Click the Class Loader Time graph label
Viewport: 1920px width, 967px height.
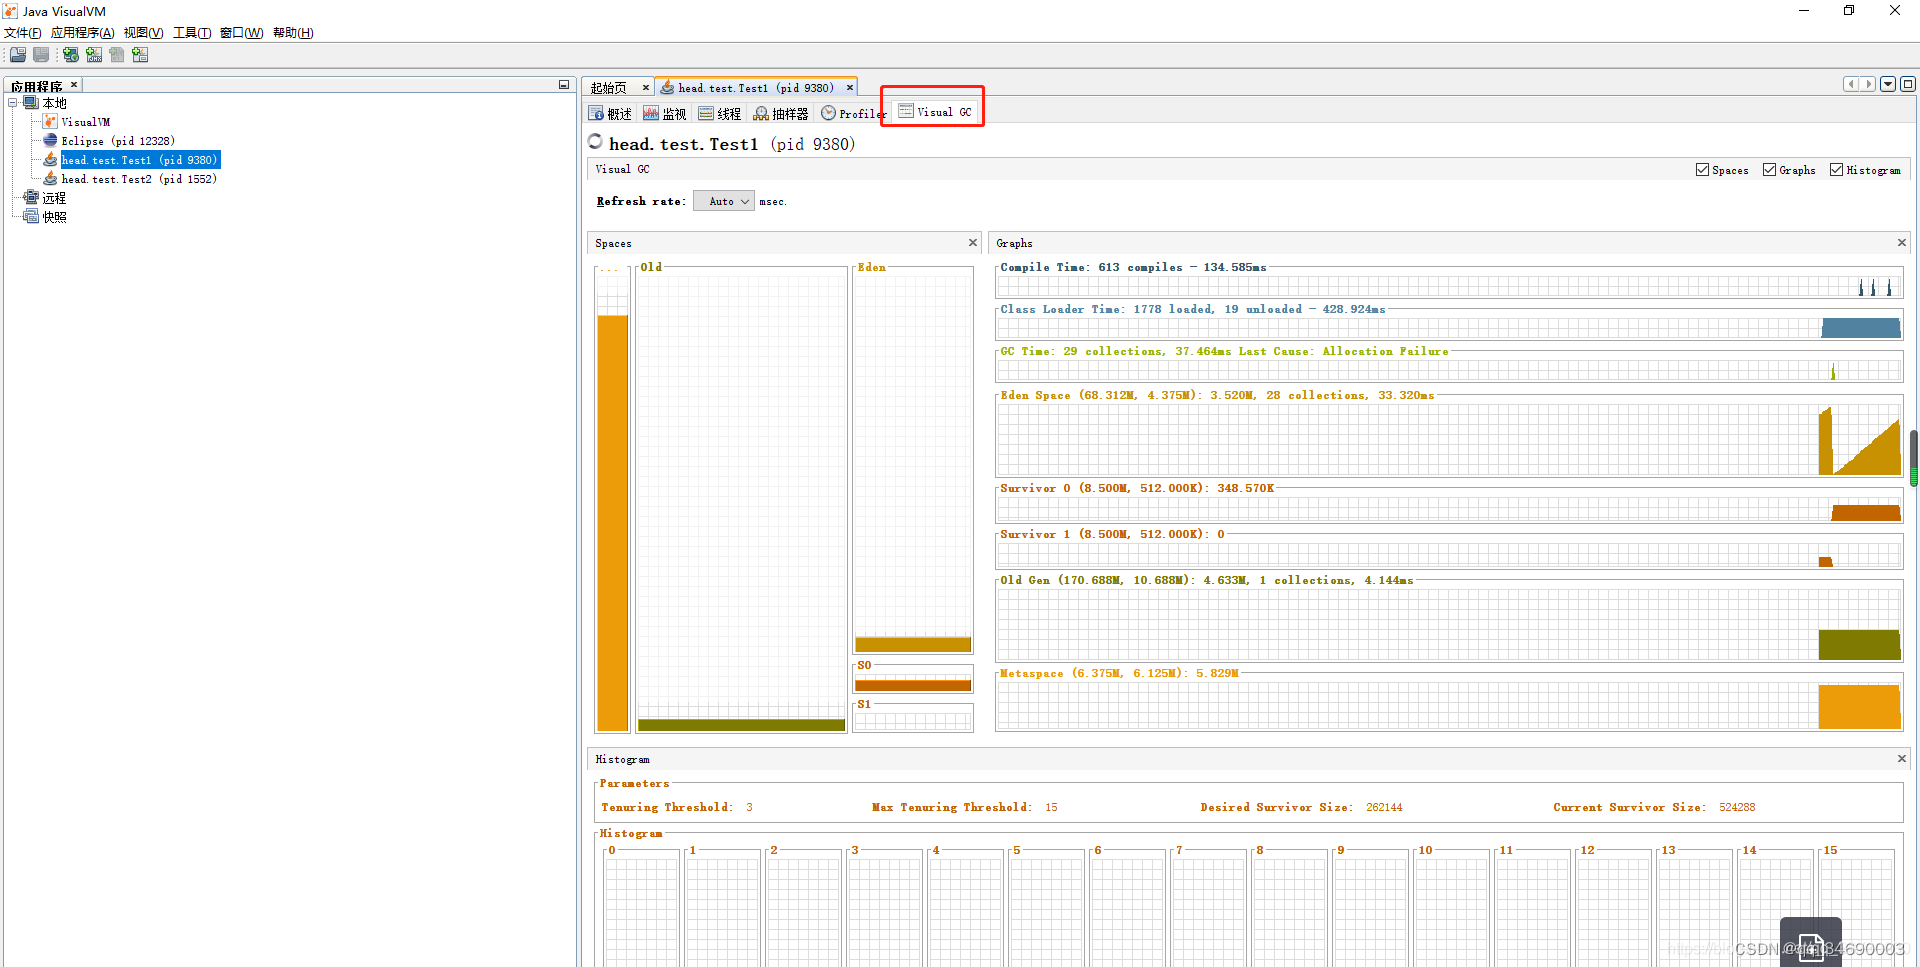pyautogui.click(x=1193, y=309)
